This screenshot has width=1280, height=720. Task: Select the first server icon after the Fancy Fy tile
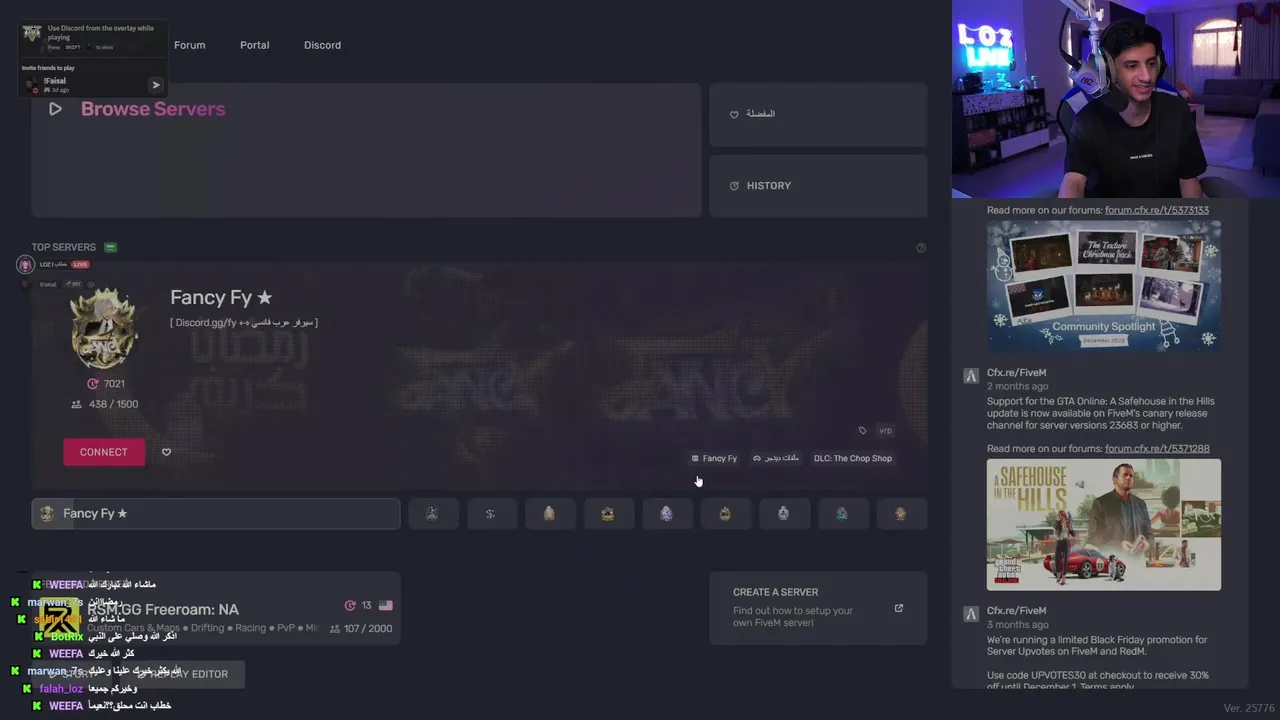(x=432, y=513)
